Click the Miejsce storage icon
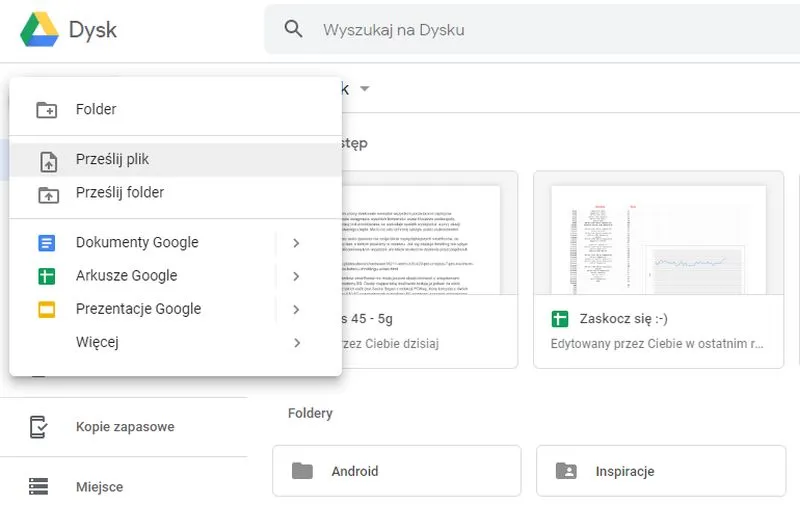 (x=38, y=487)
